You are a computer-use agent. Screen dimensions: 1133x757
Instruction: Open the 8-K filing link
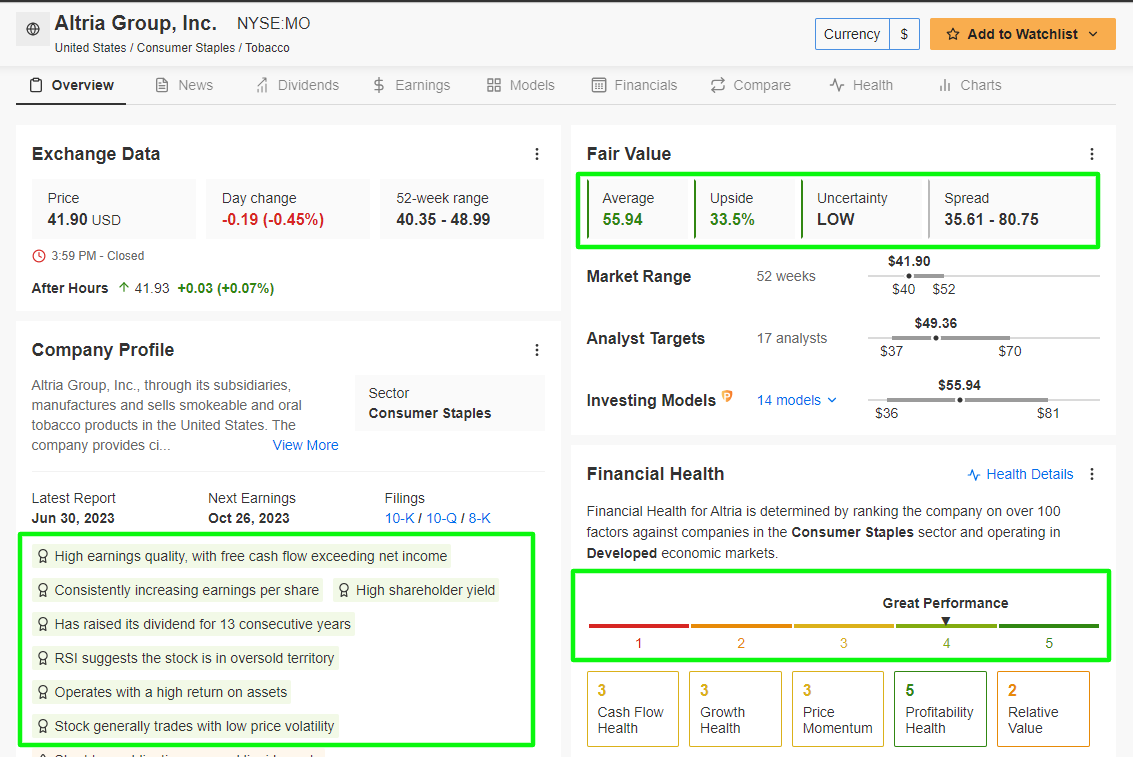pos(479,518)
